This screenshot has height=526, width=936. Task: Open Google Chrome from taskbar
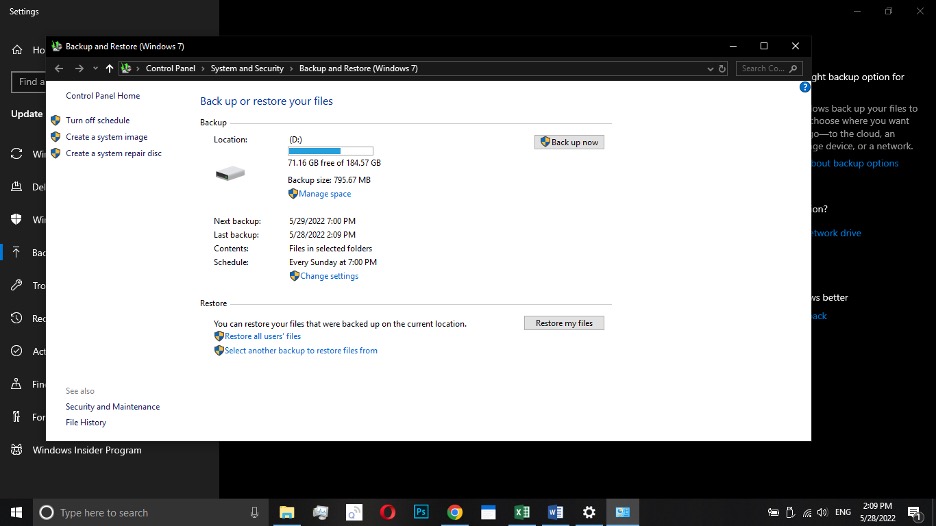[455, 512]
